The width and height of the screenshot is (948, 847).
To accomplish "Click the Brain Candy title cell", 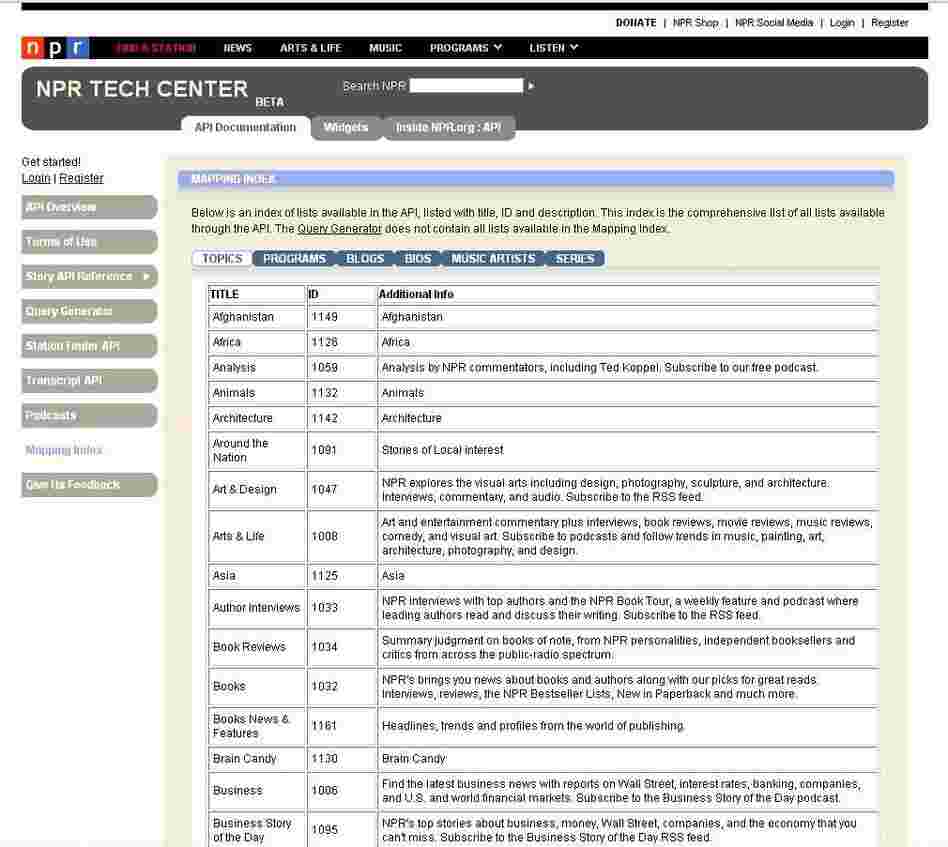I will [257, 759].
